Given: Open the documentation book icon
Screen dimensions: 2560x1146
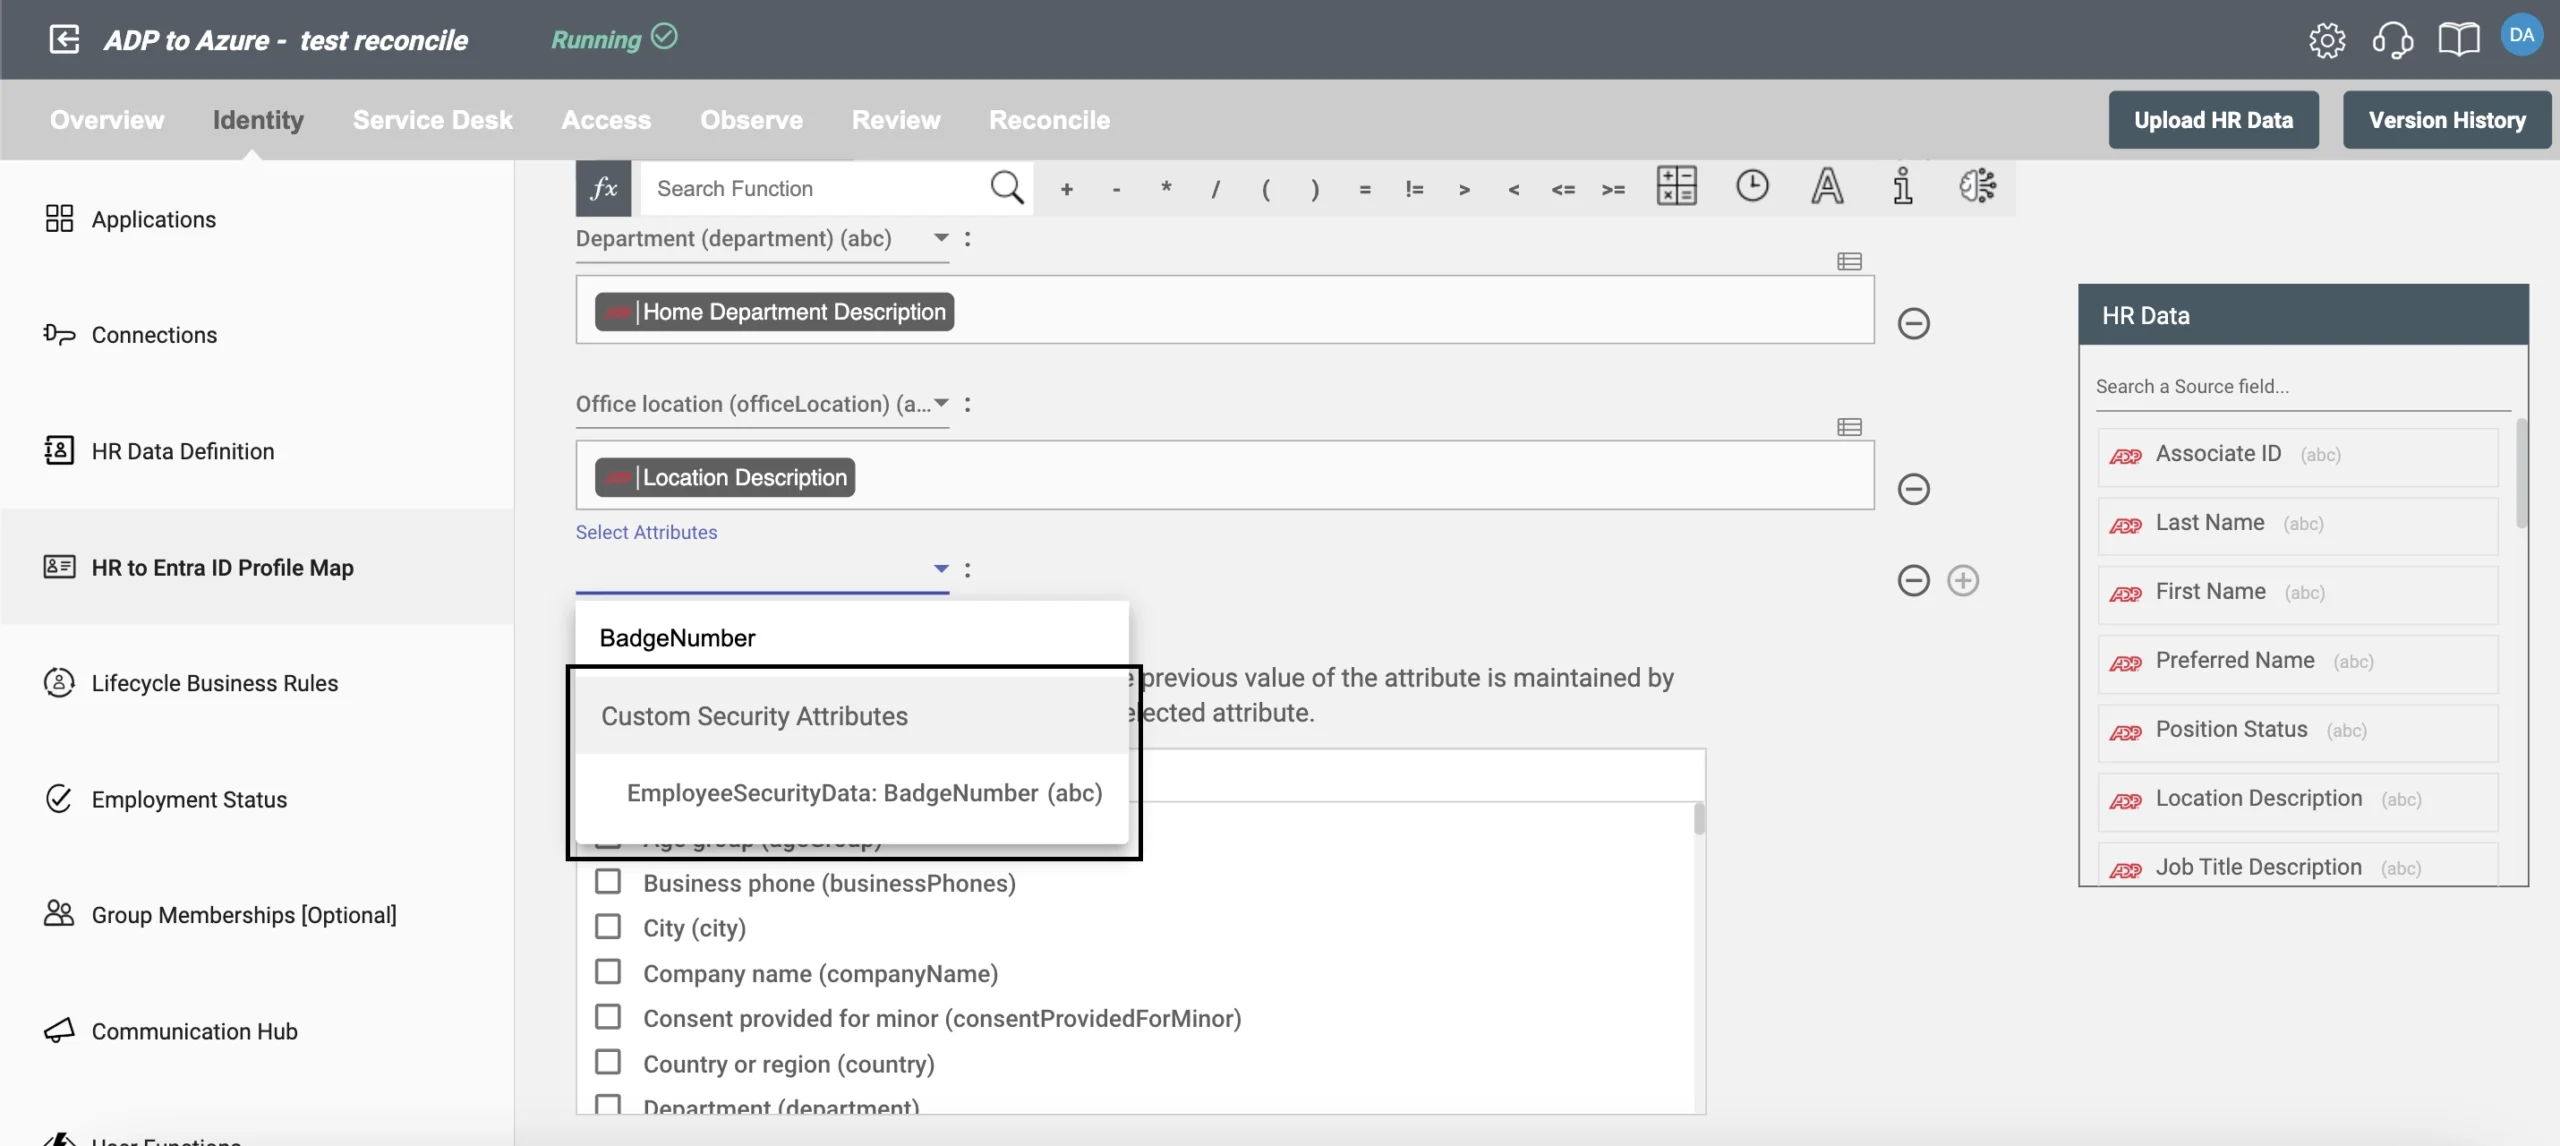Looking at the screenshot, I should [2458, 41].
